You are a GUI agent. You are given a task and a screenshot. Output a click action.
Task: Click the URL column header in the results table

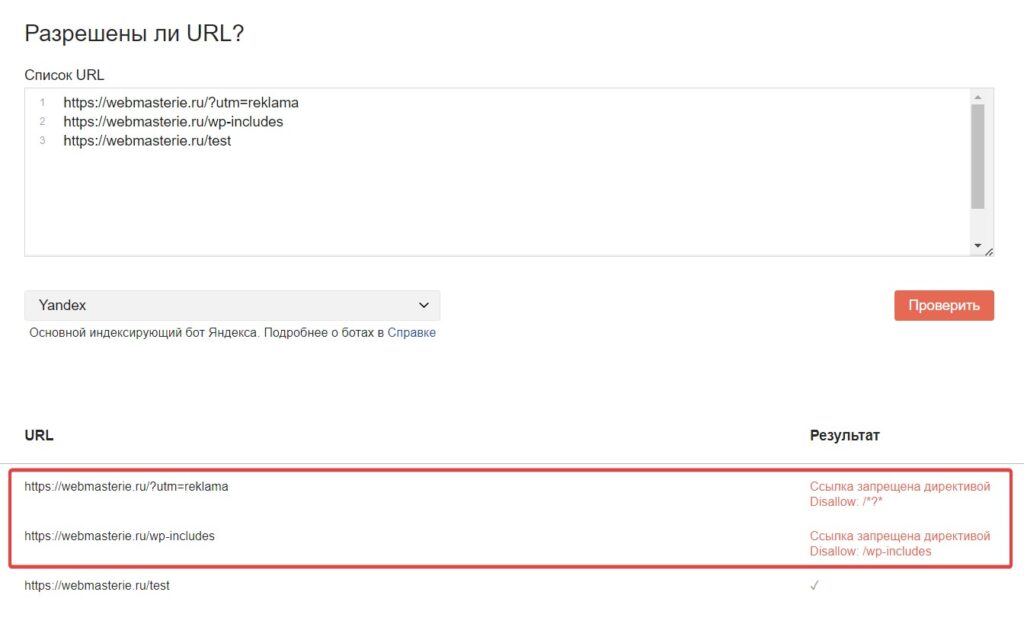point(39,436)
